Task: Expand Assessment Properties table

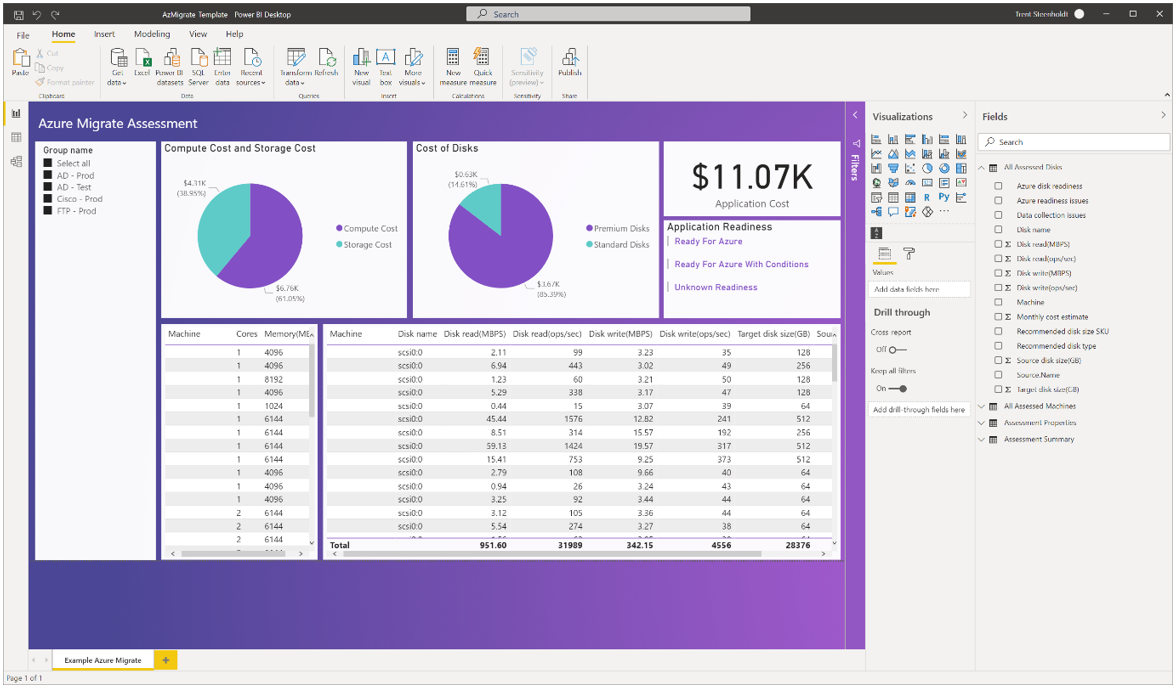Action: tap(981, 423)
